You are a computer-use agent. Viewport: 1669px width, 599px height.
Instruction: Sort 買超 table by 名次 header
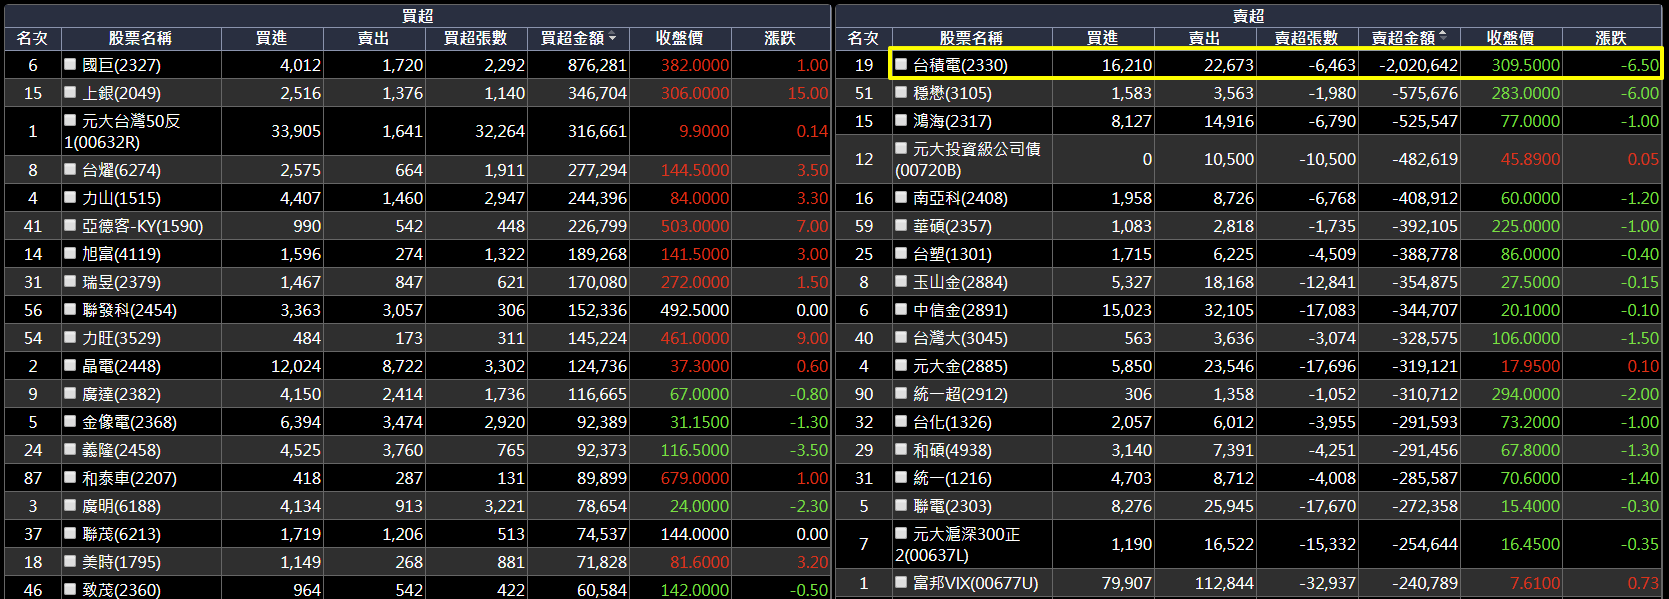pyautogui.click(x=32, y=38)
